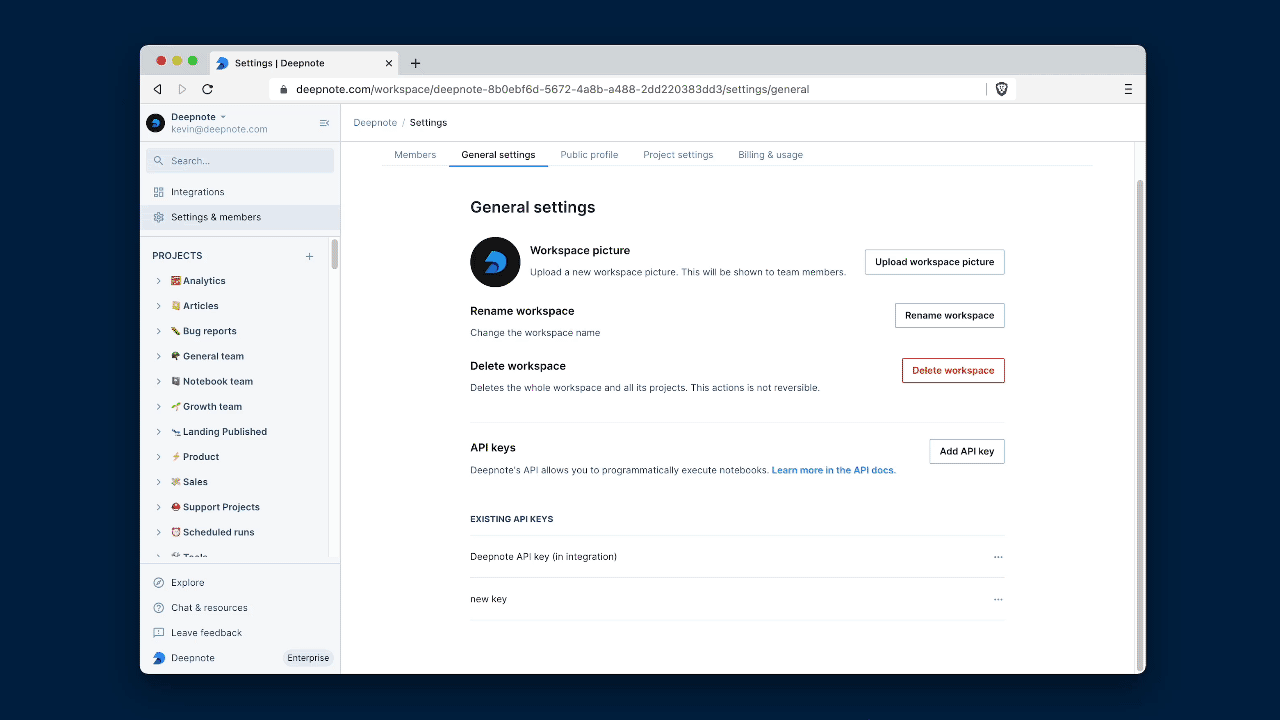The height and width of the screenshot is (720, 1280).
Task: Click the workspace picture avatar
Action: (x=495, y=262)
